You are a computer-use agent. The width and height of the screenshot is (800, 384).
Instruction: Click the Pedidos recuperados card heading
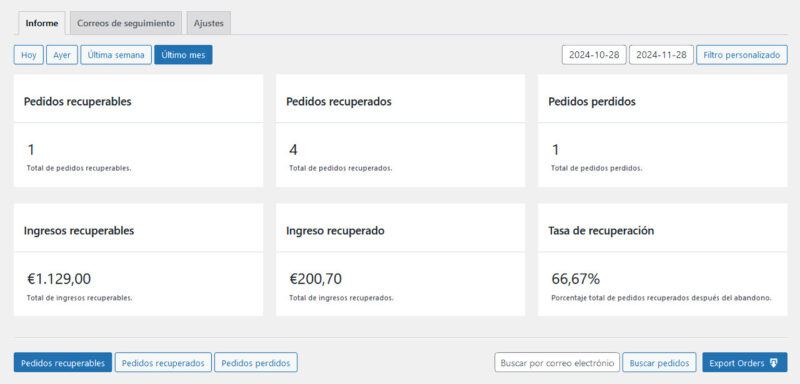[339, 101]
